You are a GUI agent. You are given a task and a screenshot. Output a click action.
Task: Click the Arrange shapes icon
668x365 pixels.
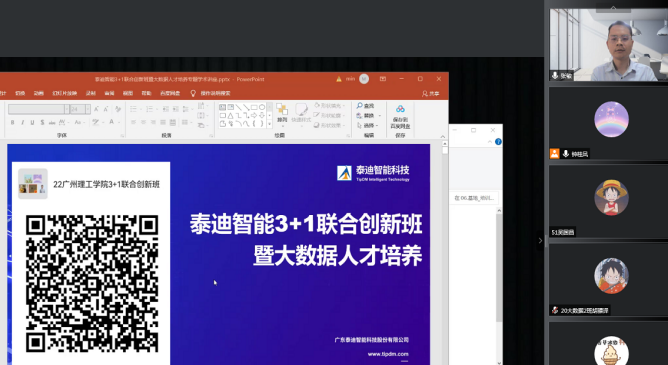(x=282, y=113)
